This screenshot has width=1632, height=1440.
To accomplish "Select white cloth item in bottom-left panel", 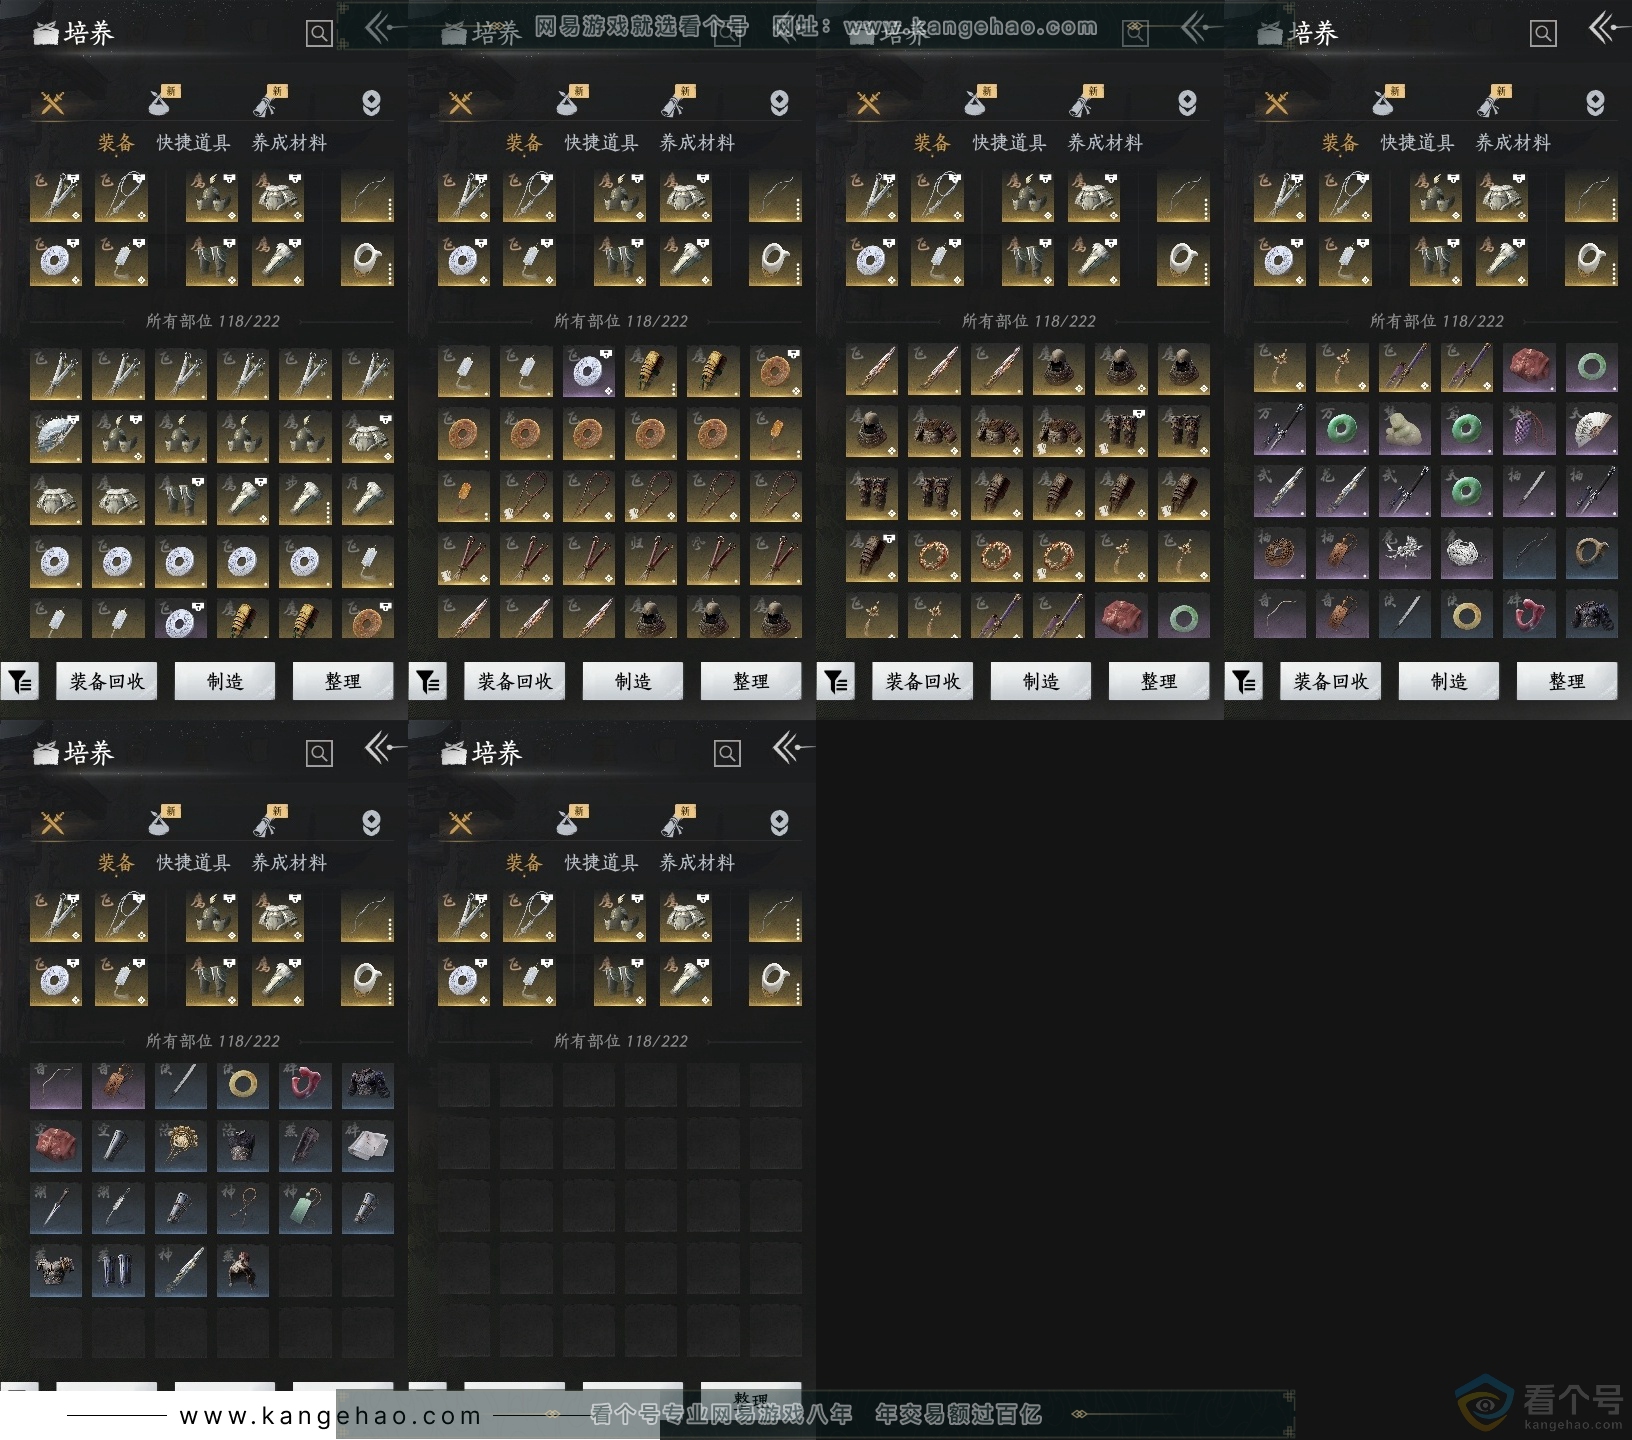I will [367, 1146].
